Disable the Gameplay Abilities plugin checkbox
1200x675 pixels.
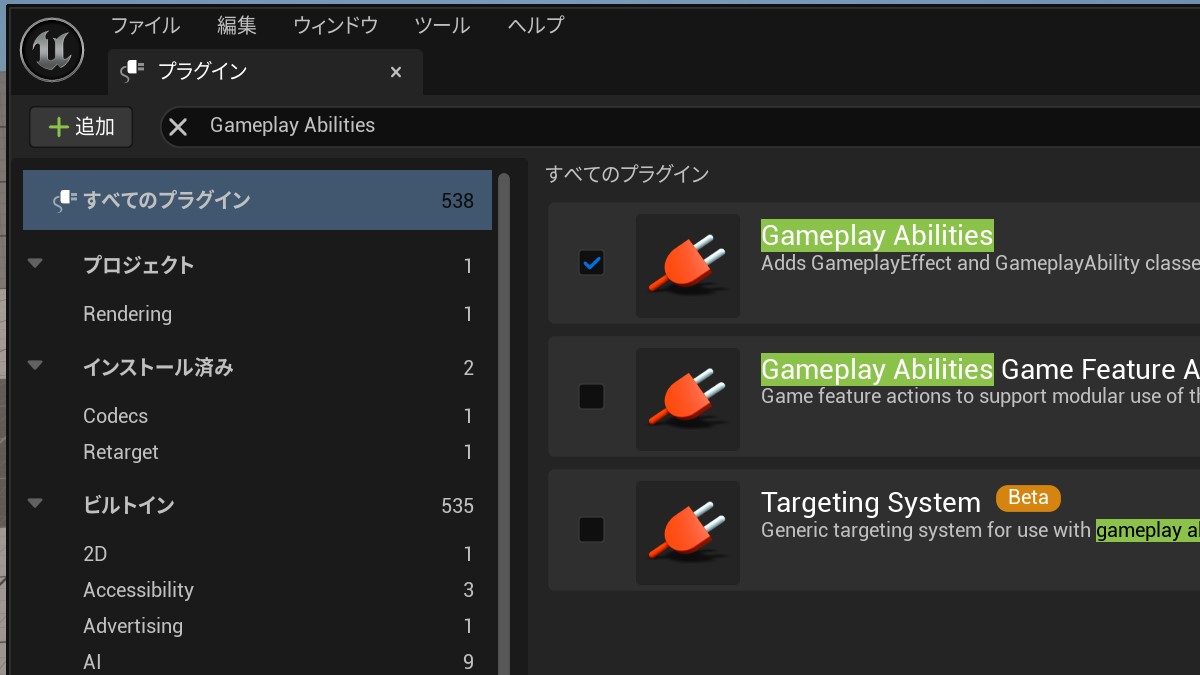592,263
